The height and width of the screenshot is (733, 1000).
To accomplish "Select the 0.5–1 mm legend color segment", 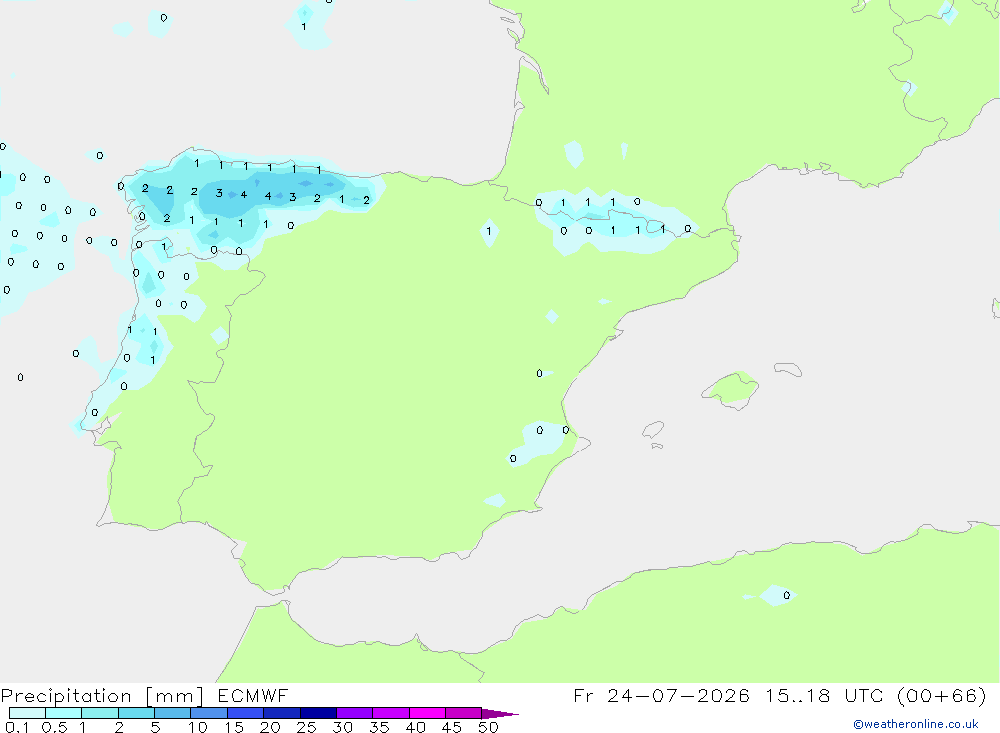I will pos(64,713).
